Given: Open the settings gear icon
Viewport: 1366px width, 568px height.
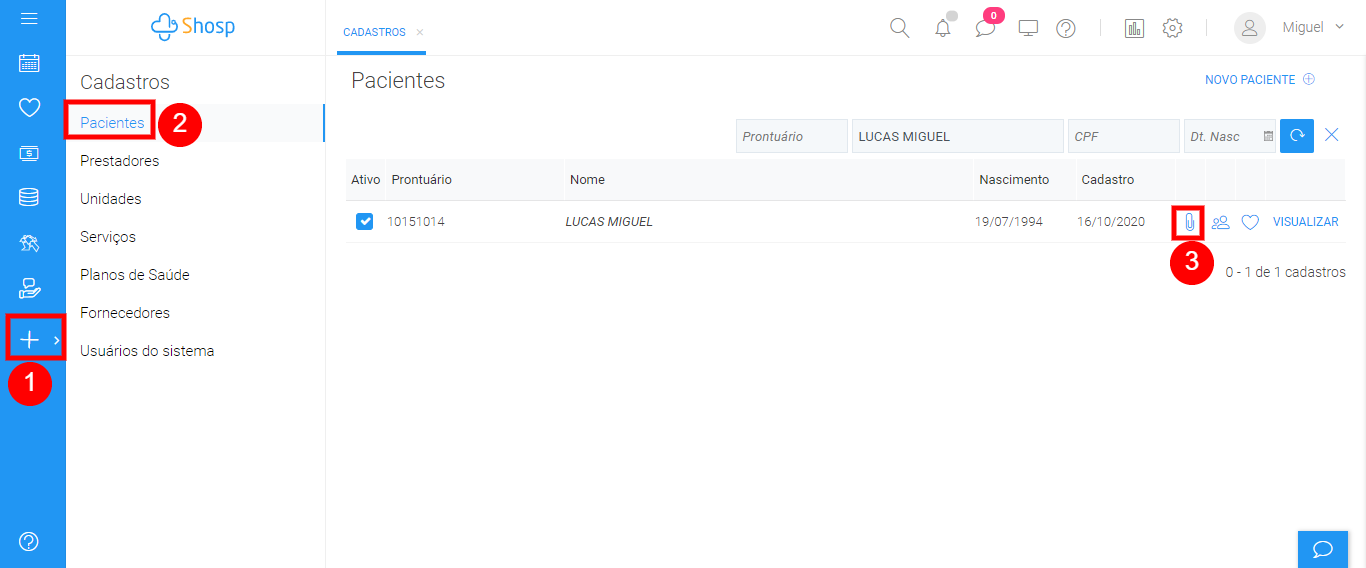Looking at the screenshot, I should [1173, 28].
